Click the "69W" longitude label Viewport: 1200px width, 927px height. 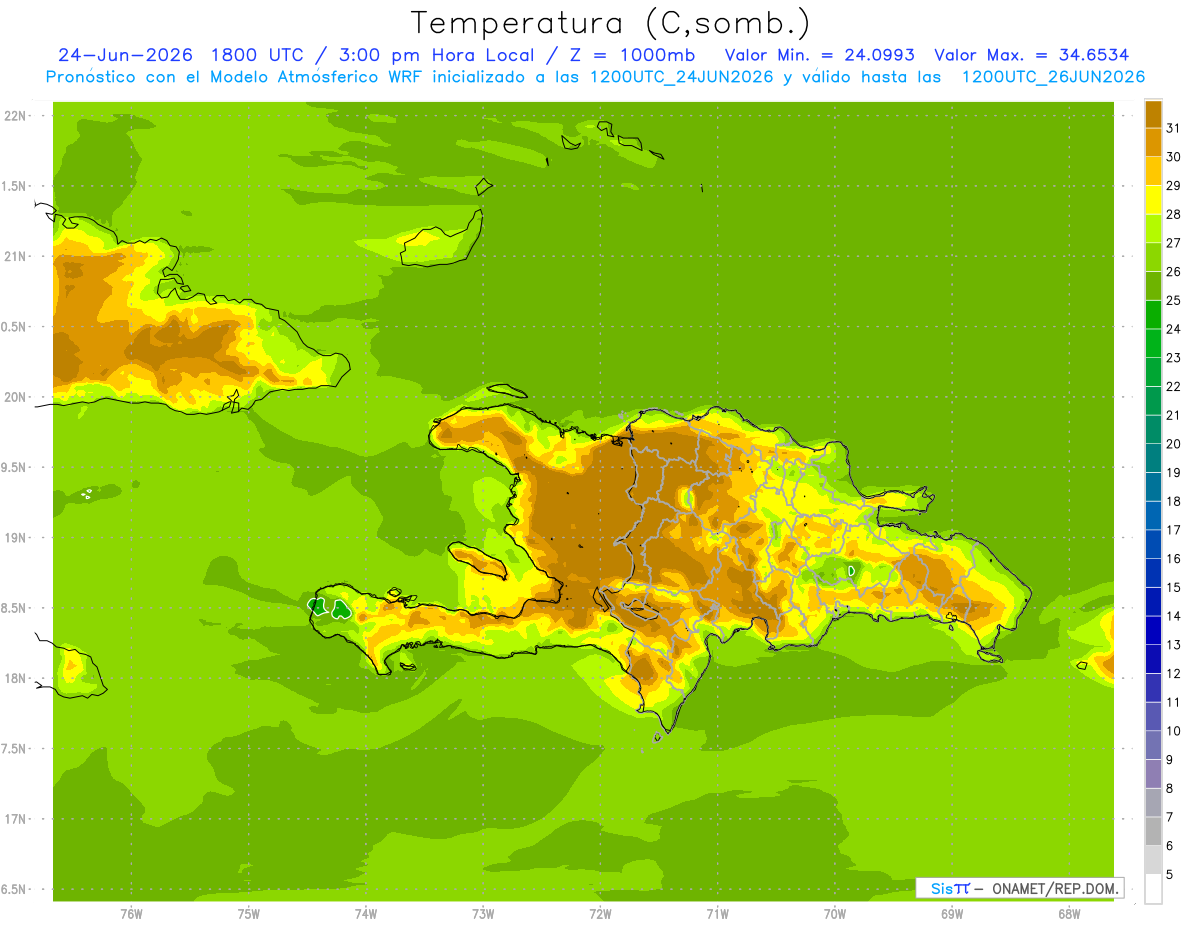coord(952,913)
